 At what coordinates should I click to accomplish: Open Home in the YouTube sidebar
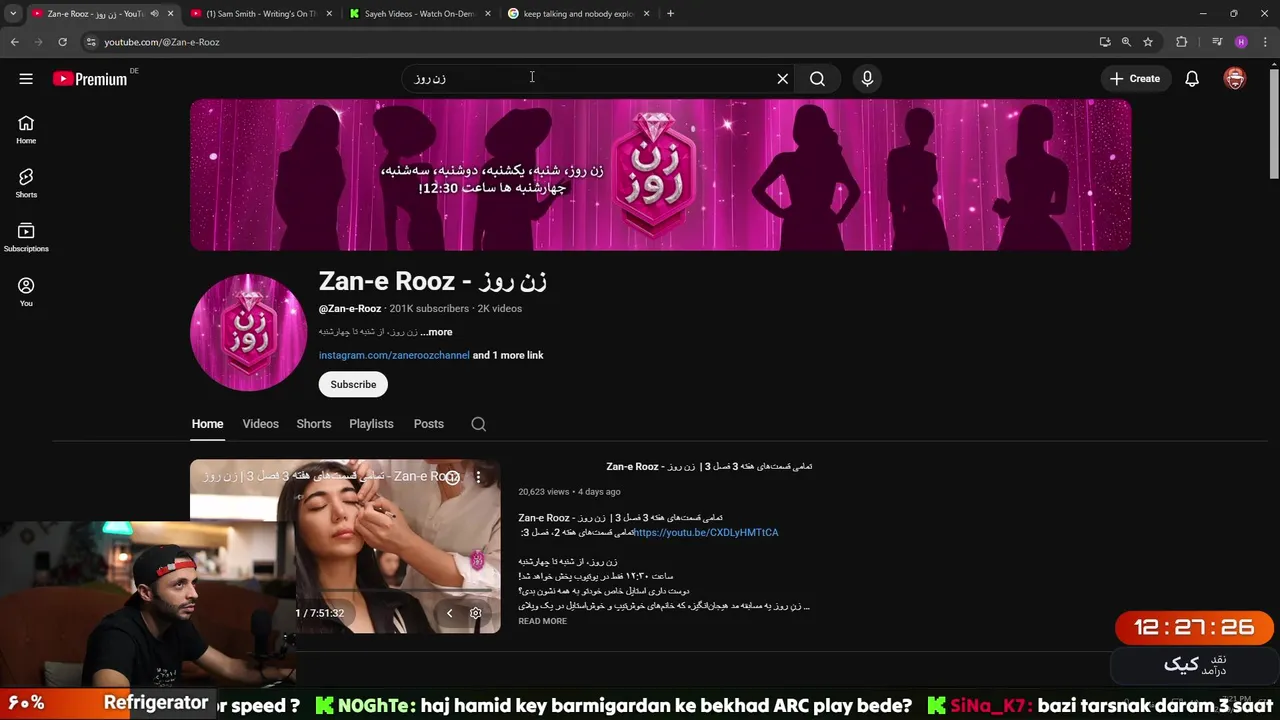(x=26, y=129)
